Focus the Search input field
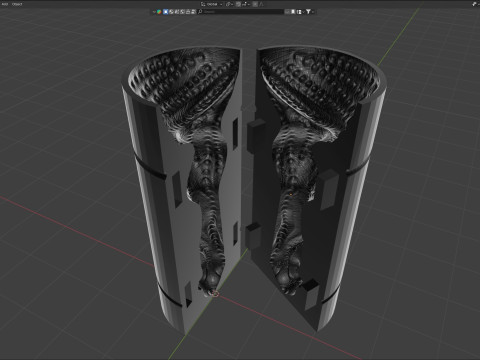The image size is (480, 360). (x=240, y=12)
